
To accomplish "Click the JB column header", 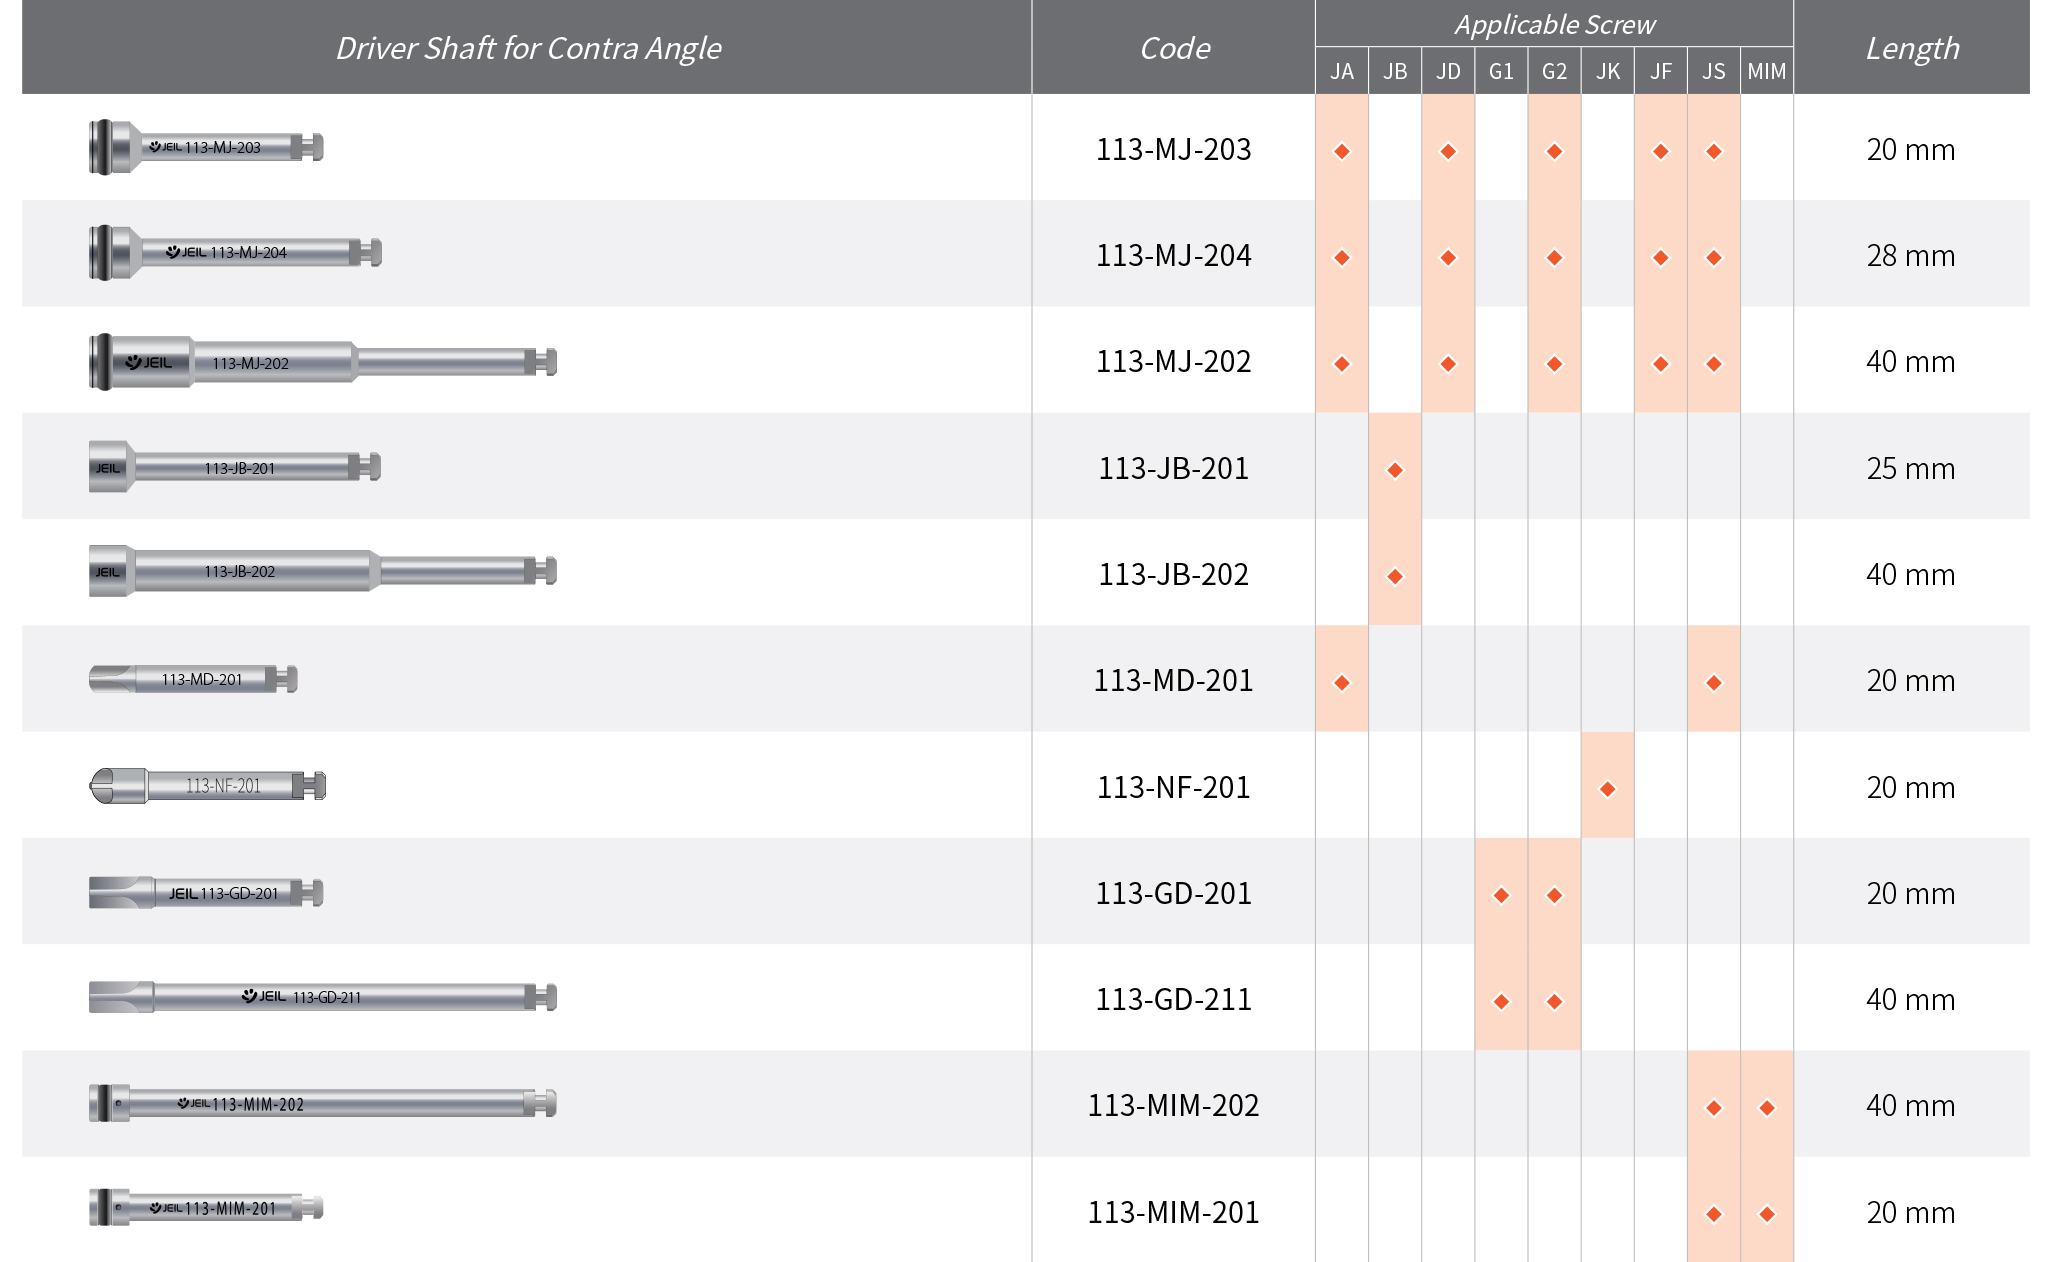I will point(1394,71).
